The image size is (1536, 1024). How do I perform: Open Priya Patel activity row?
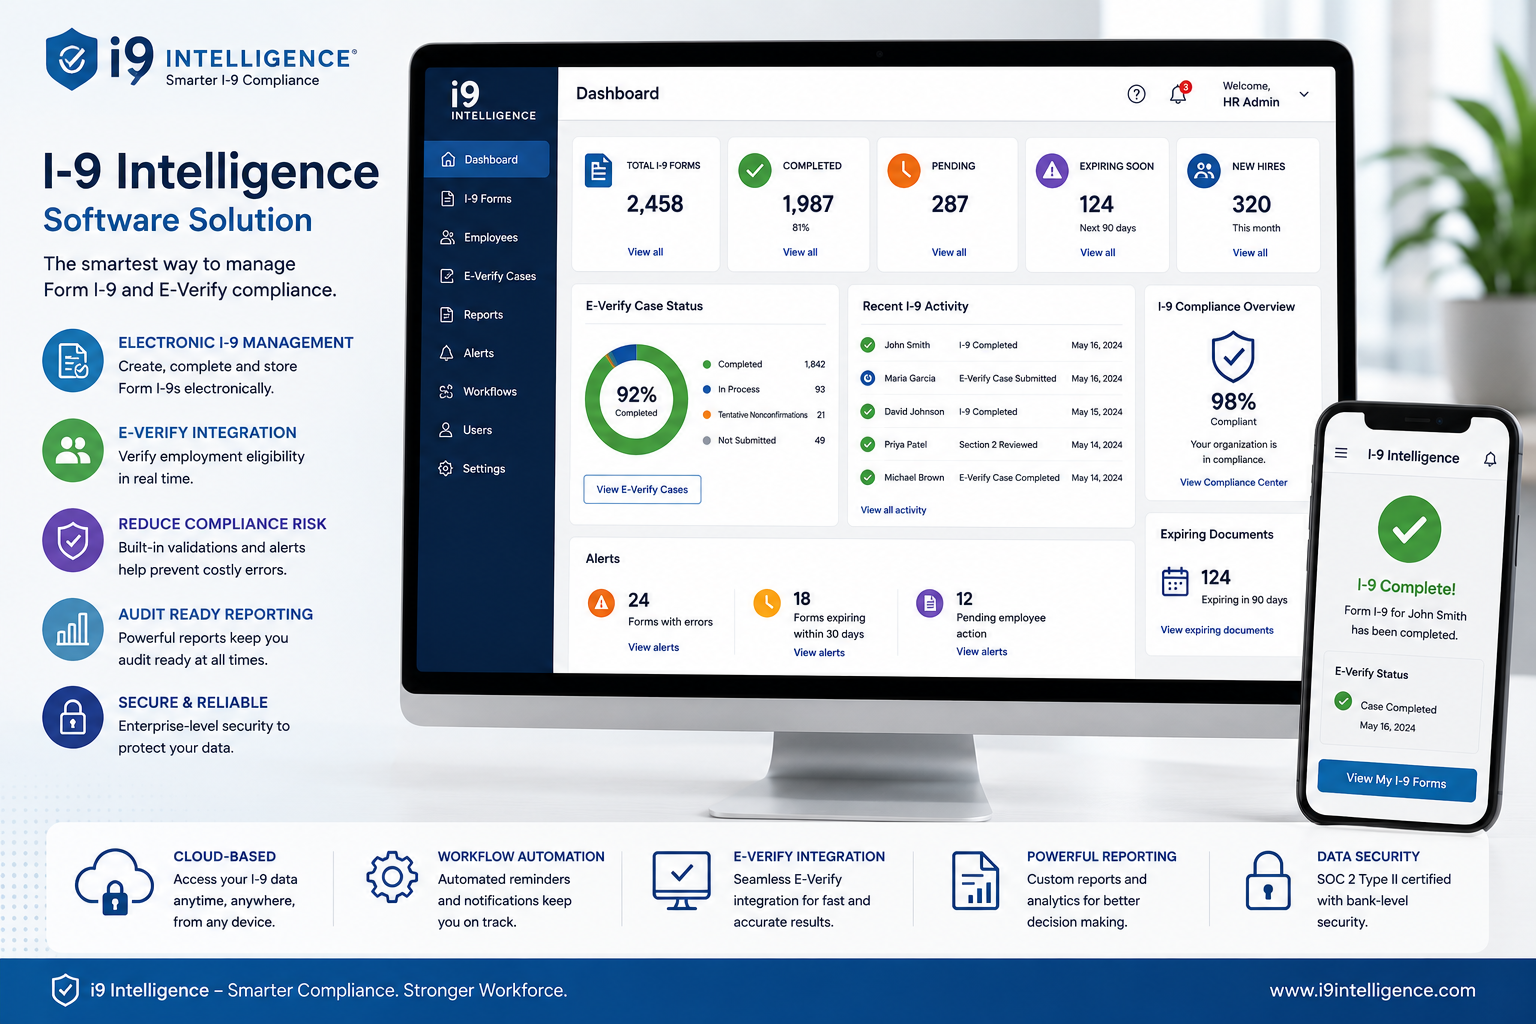[991, 444]
